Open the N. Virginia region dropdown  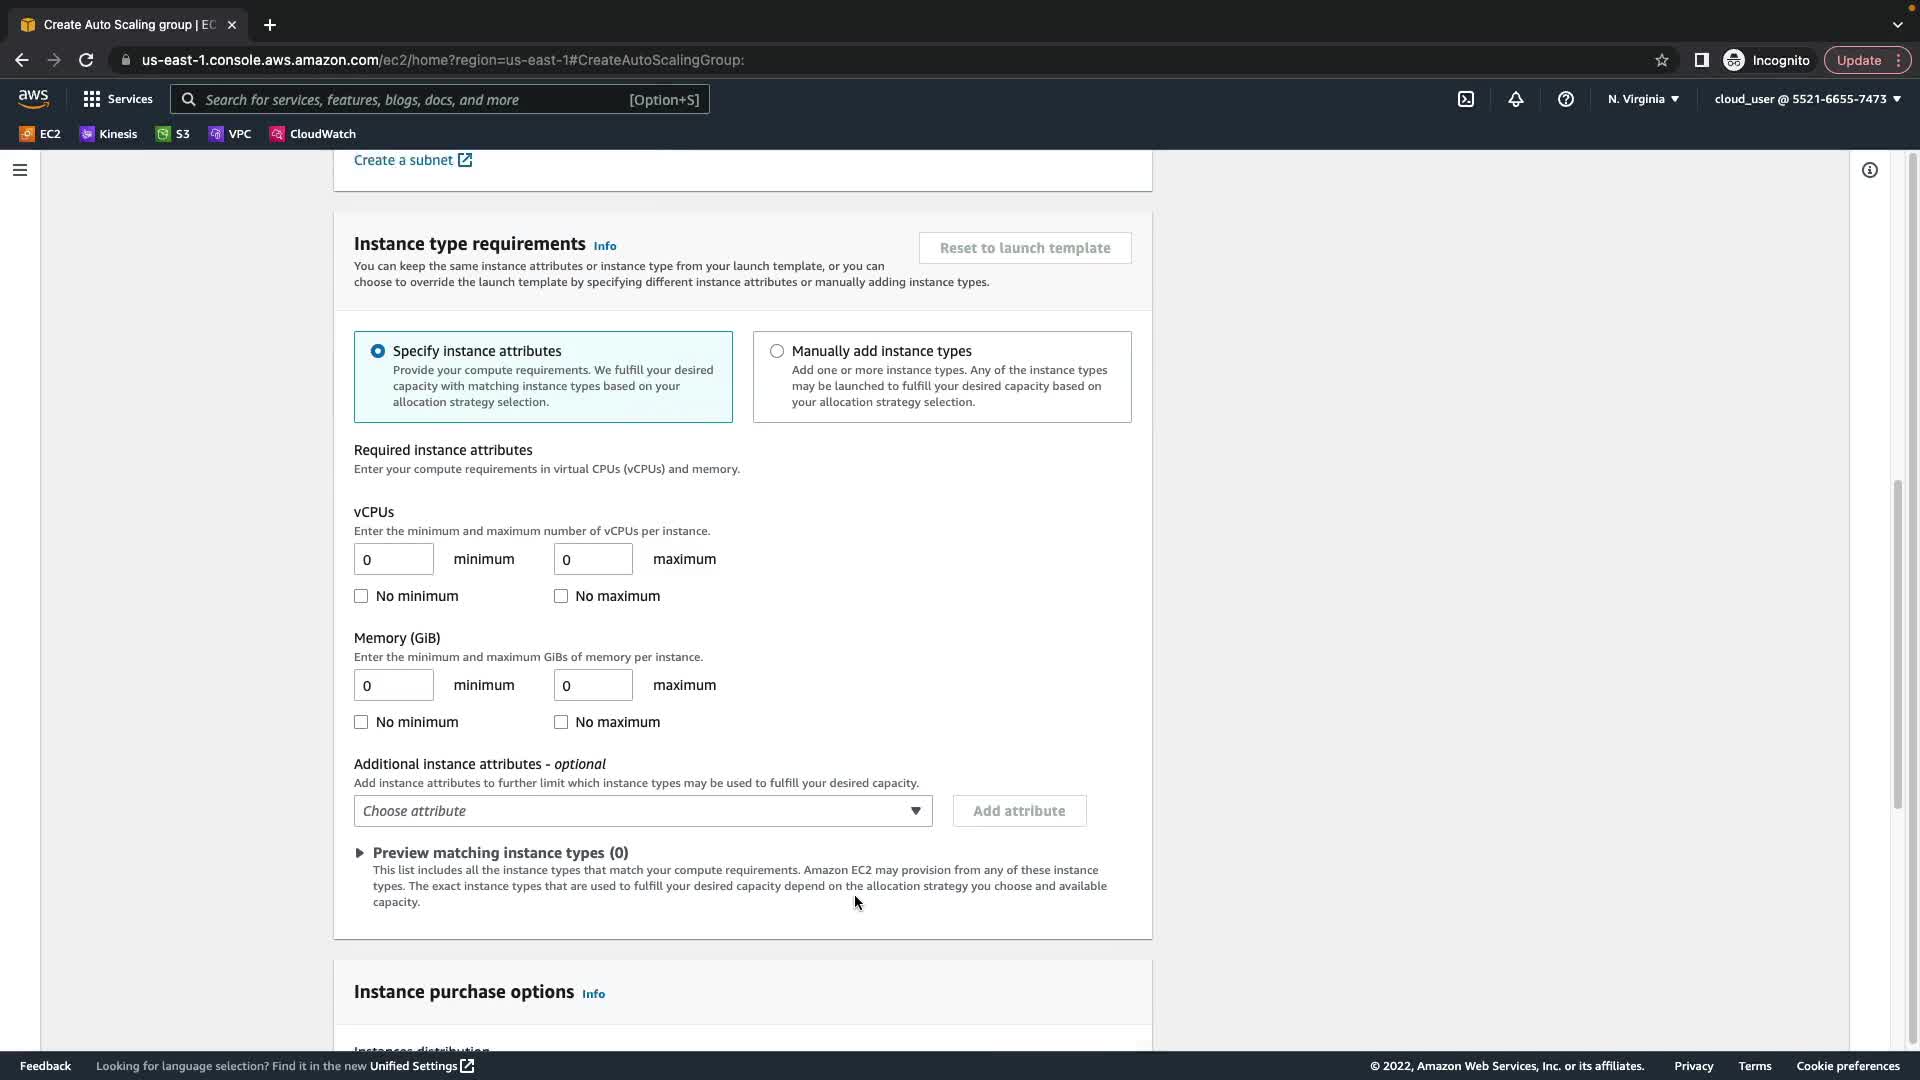tap(1643, 99)
